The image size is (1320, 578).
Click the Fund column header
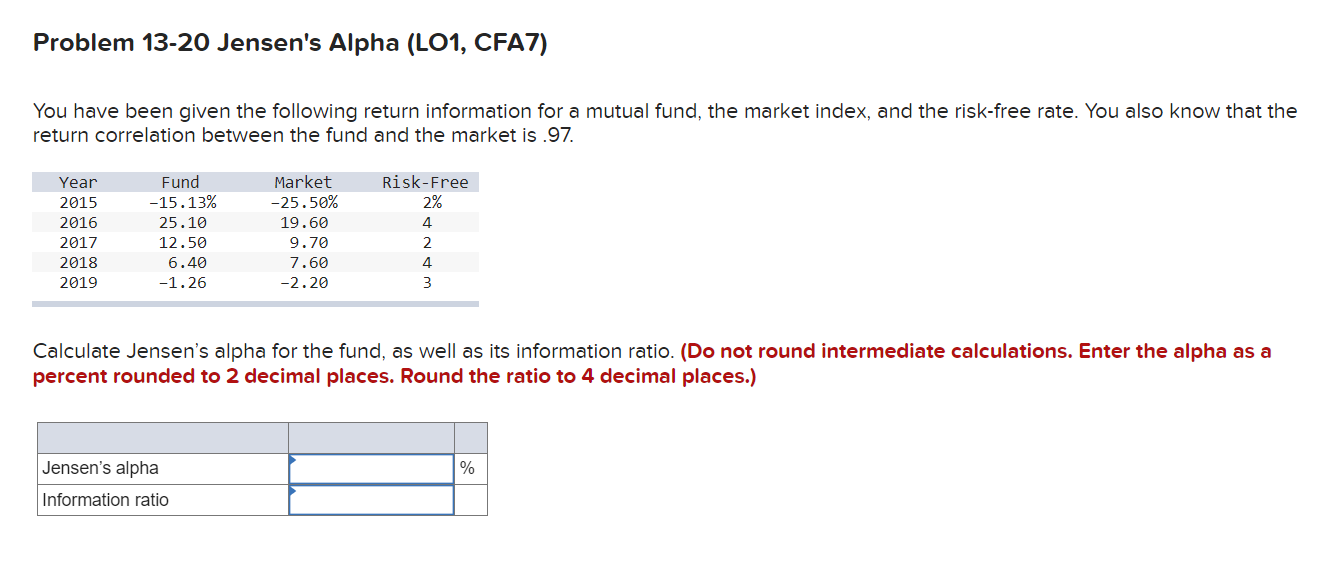coord(181,182)
